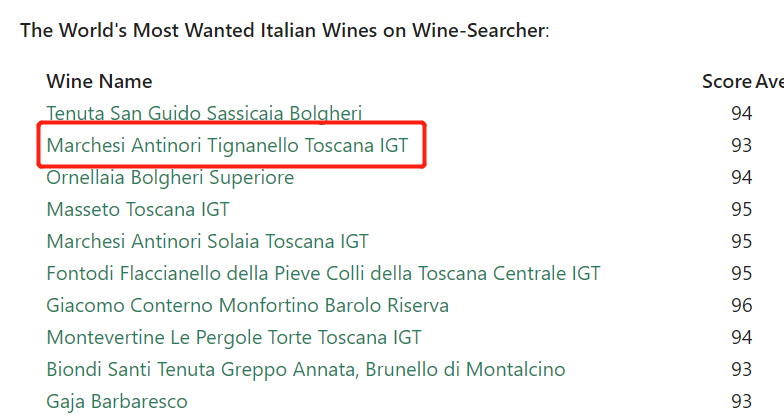Open Marchesi Antinori Tignanello Toscana IGT link
784x419 pixels.
click(228, 146)
